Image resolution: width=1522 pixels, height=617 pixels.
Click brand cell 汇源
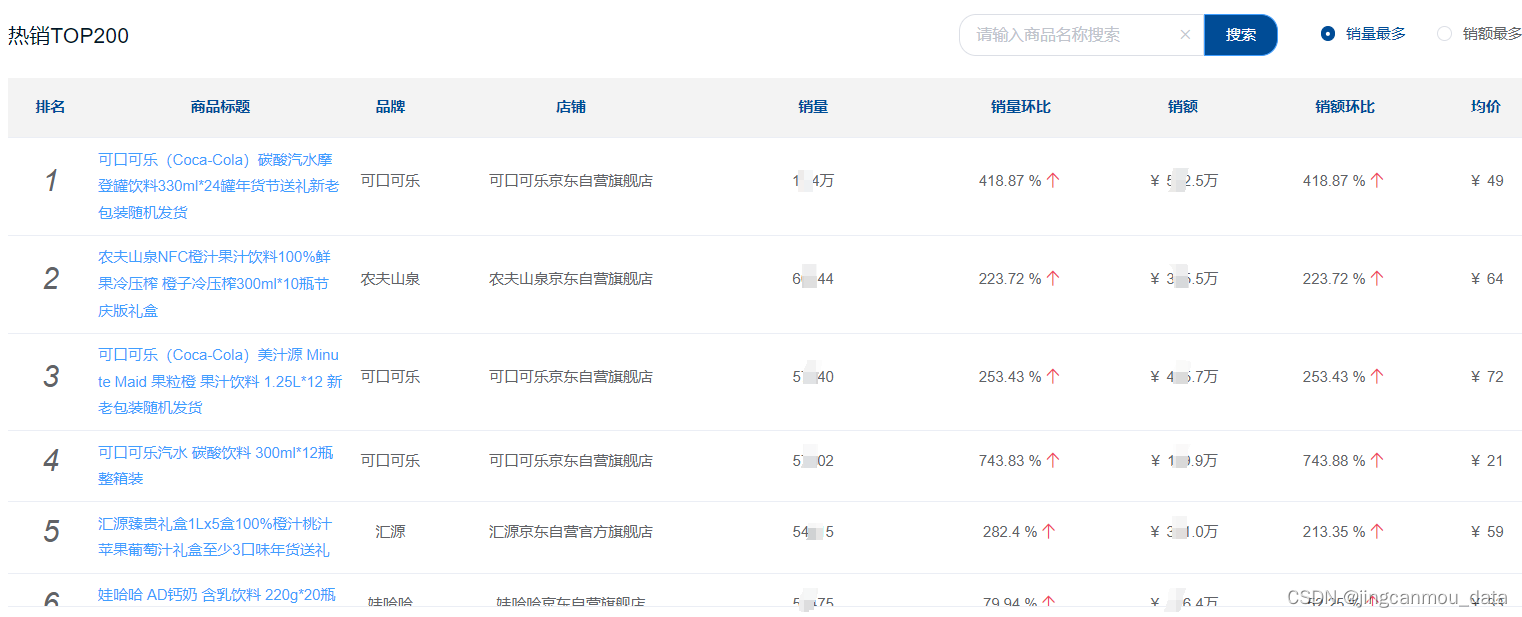click(x=390, y=532)
